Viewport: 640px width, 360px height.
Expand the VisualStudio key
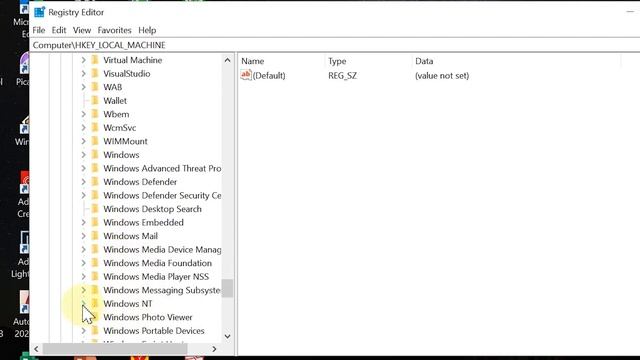pos(83,73)
